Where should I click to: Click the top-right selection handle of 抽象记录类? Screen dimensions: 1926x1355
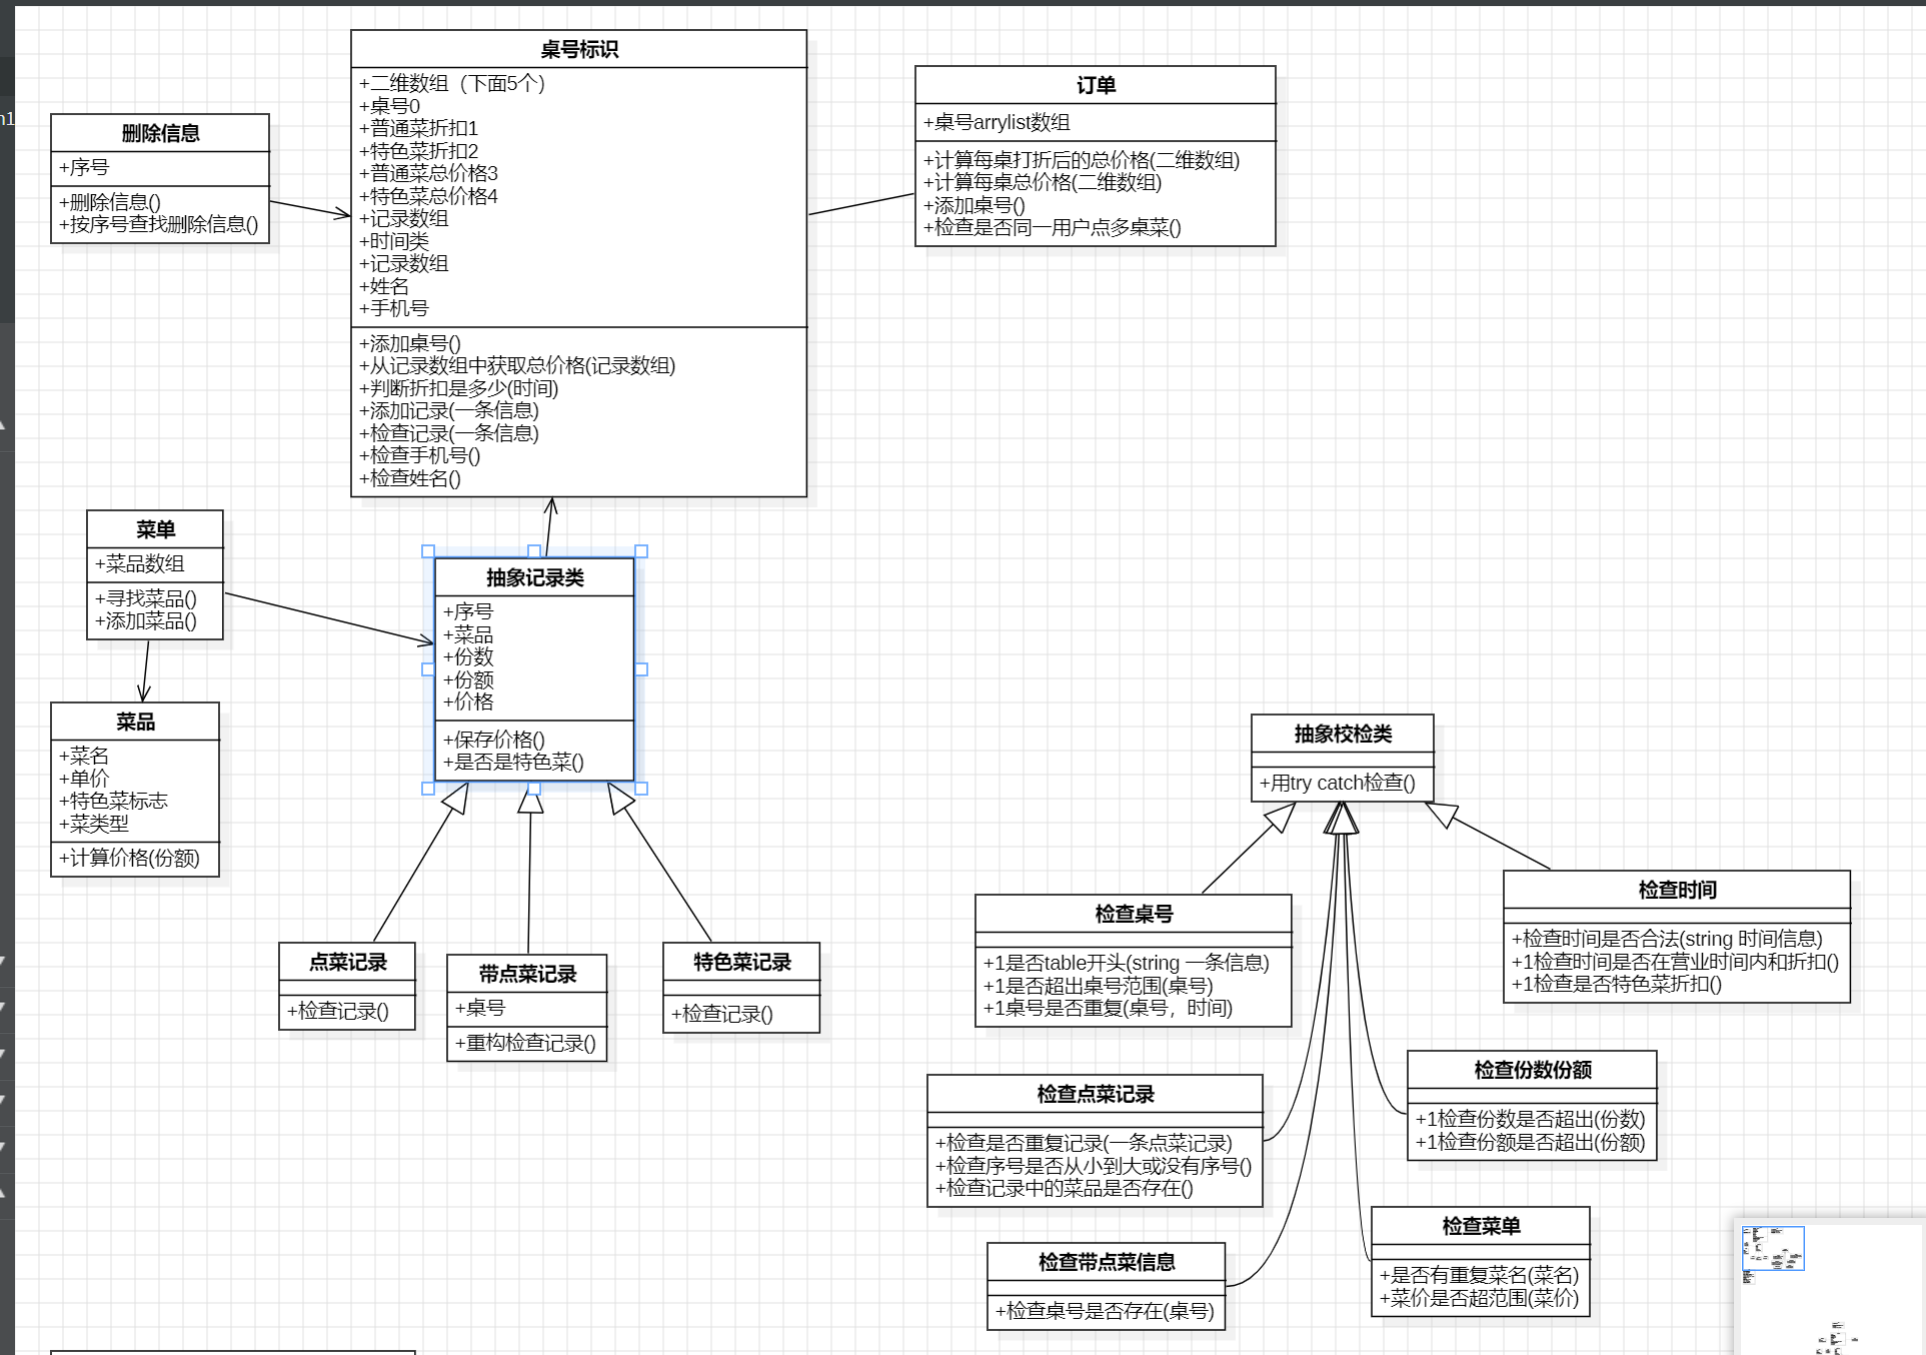(641, 551)
